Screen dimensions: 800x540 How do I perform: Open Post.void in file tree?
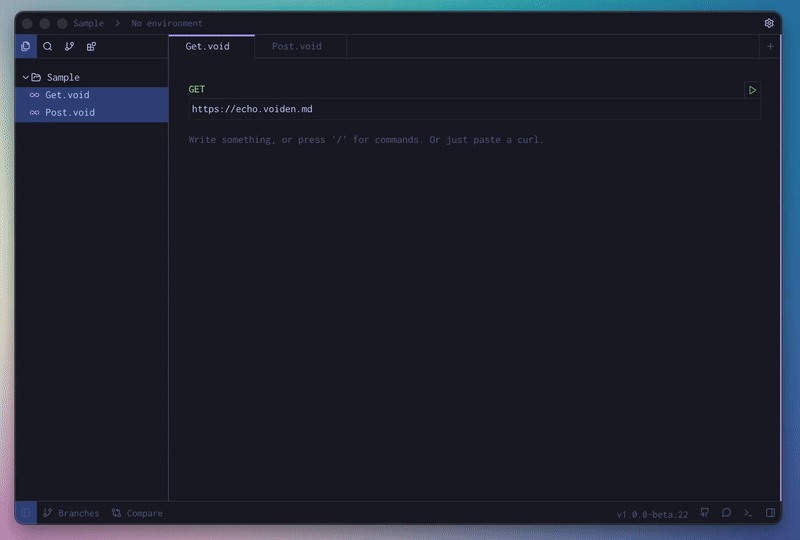[92, 113]
